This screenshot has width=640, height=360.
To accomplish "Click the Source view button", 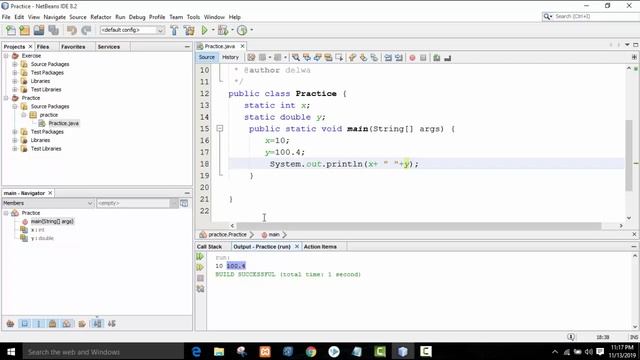I will click(207, 58).
